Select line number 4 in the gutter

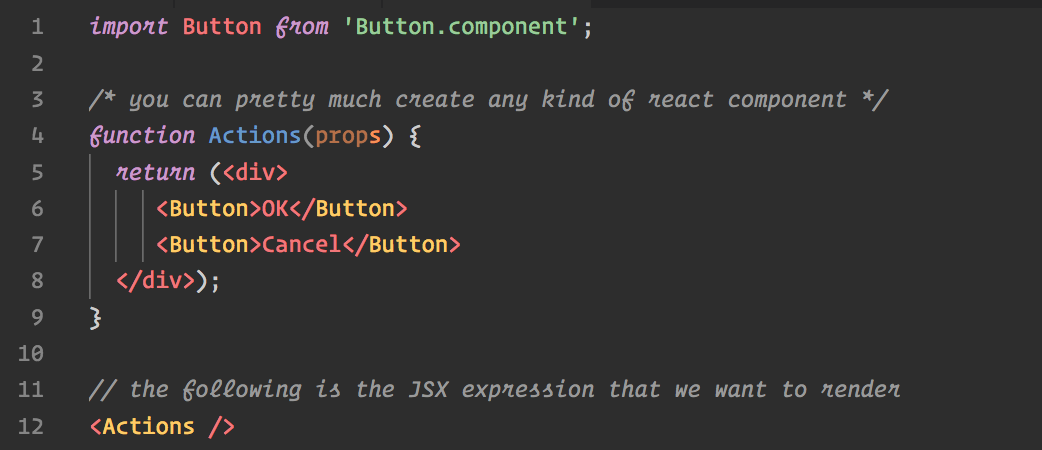(37, 136)
